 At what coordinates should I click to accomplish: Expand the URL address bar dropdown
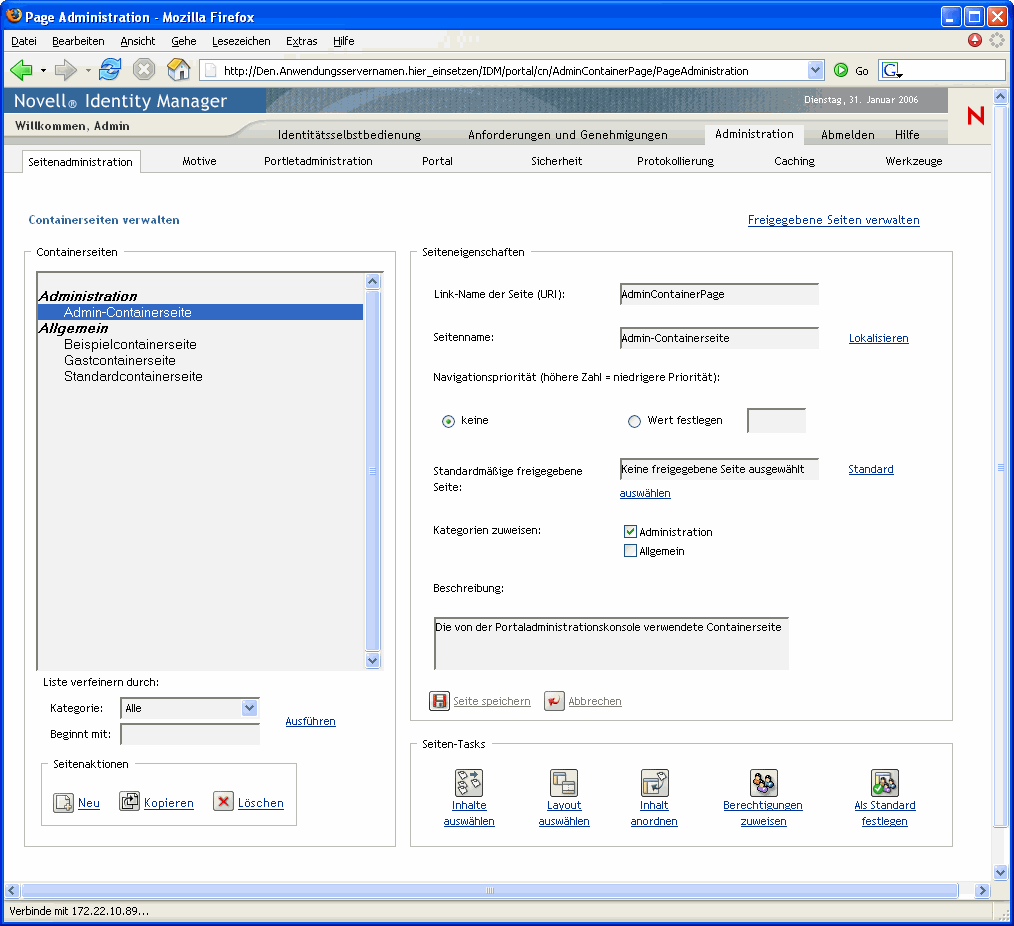tap(816, 70)
